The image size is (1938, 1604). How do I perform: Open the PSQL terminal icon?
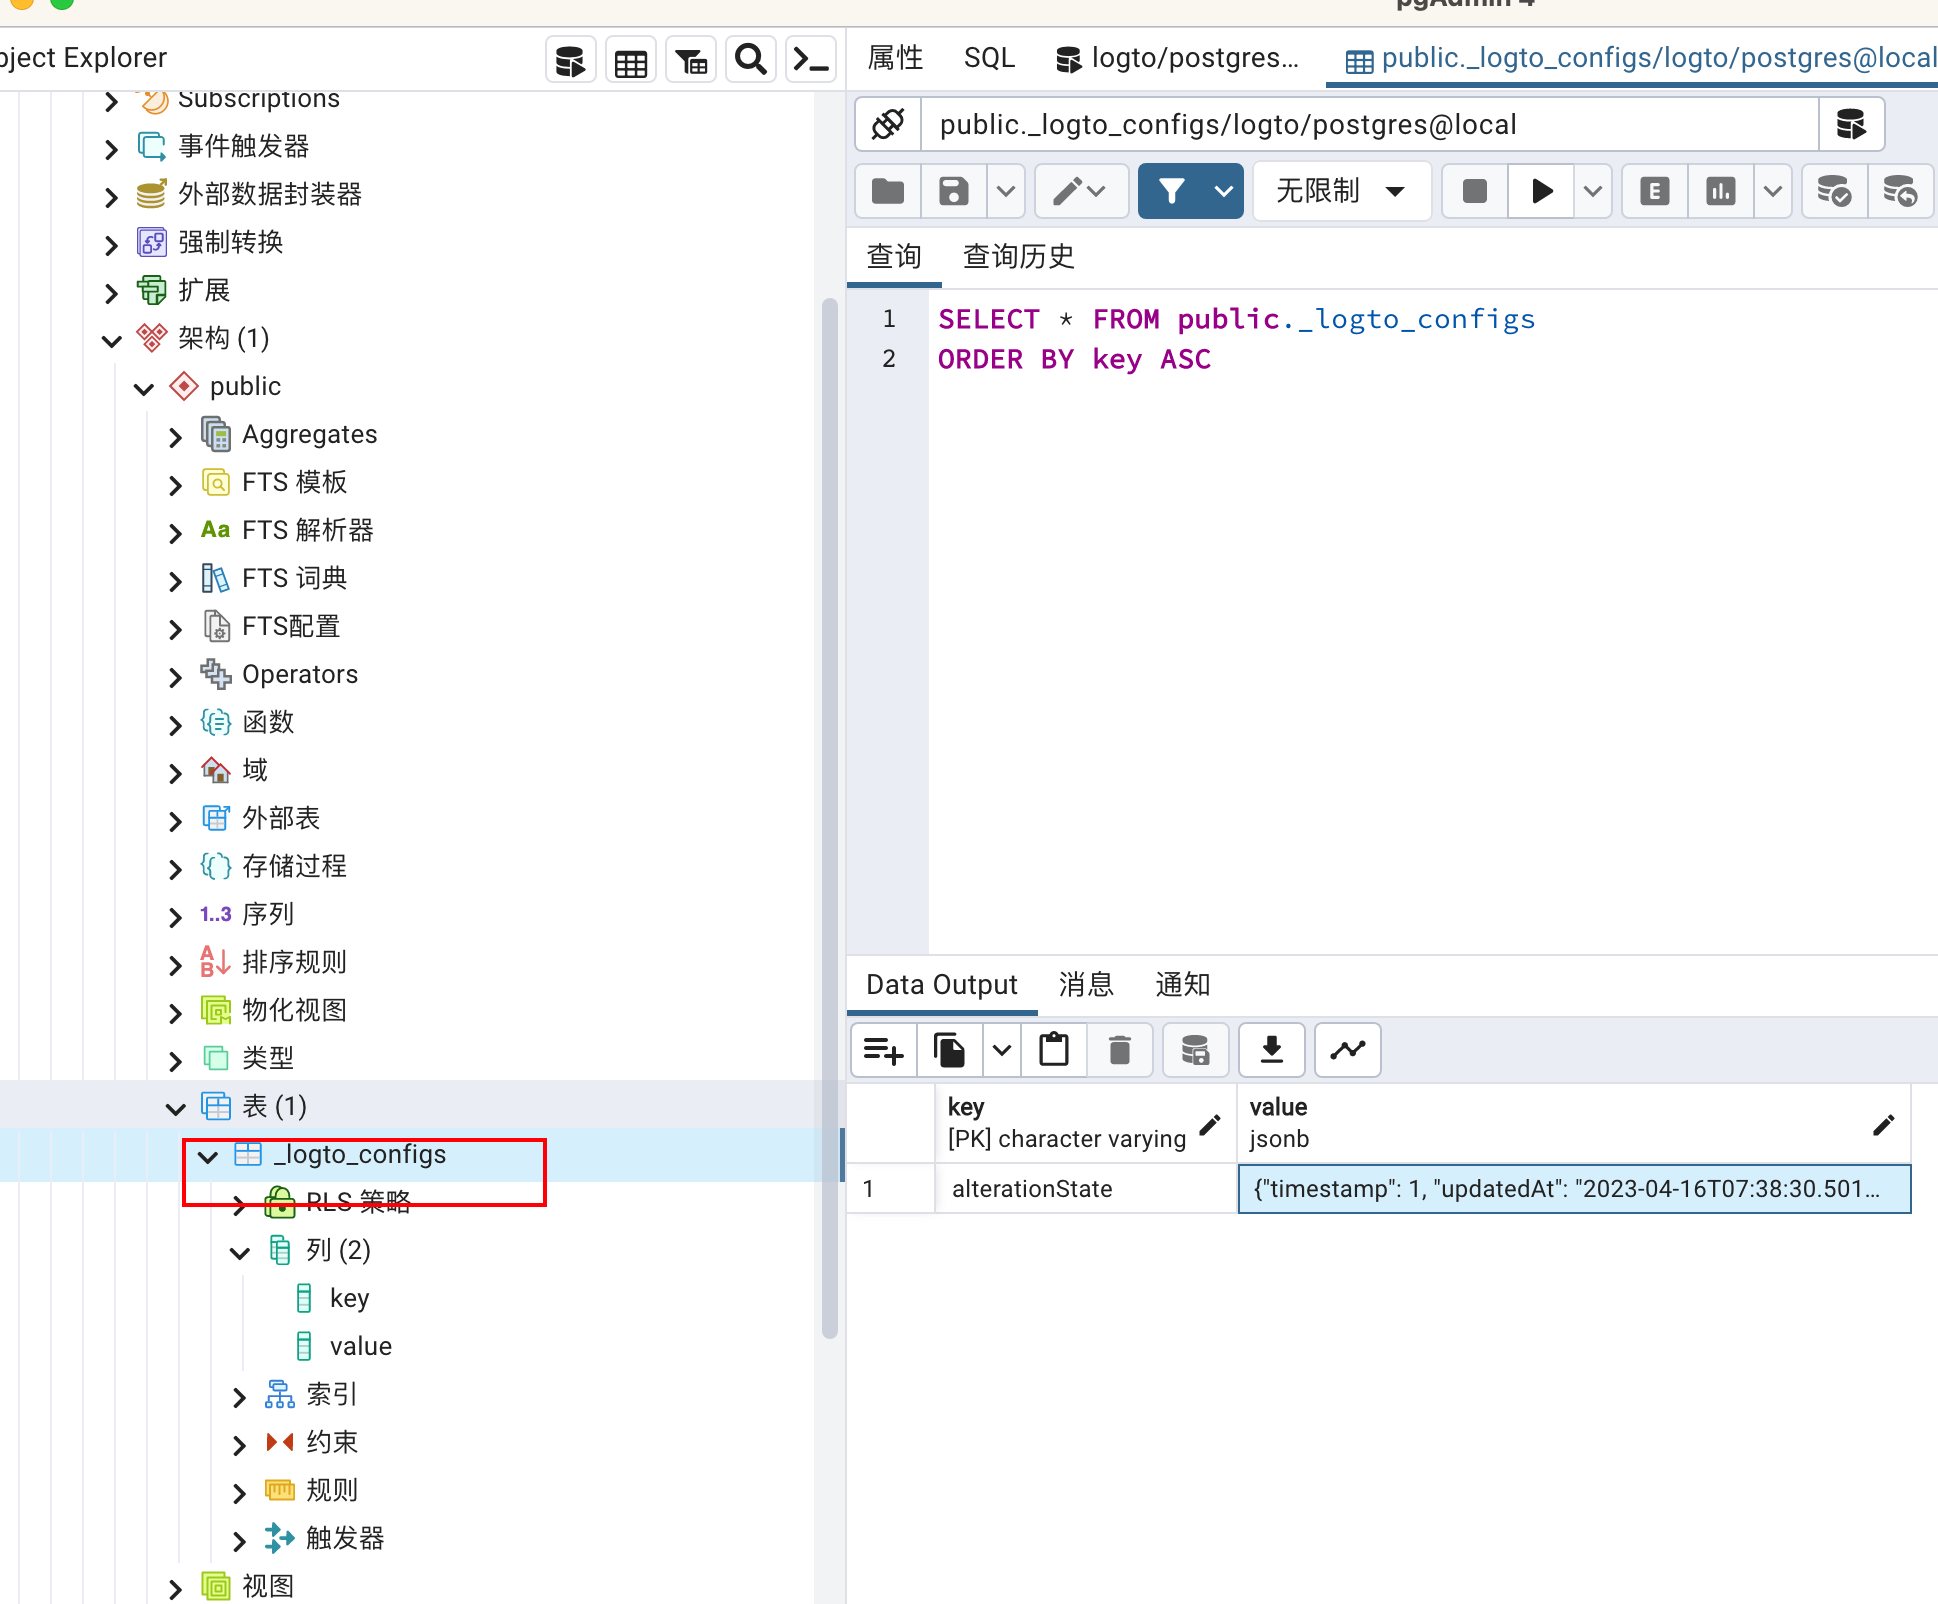point(810,61)
